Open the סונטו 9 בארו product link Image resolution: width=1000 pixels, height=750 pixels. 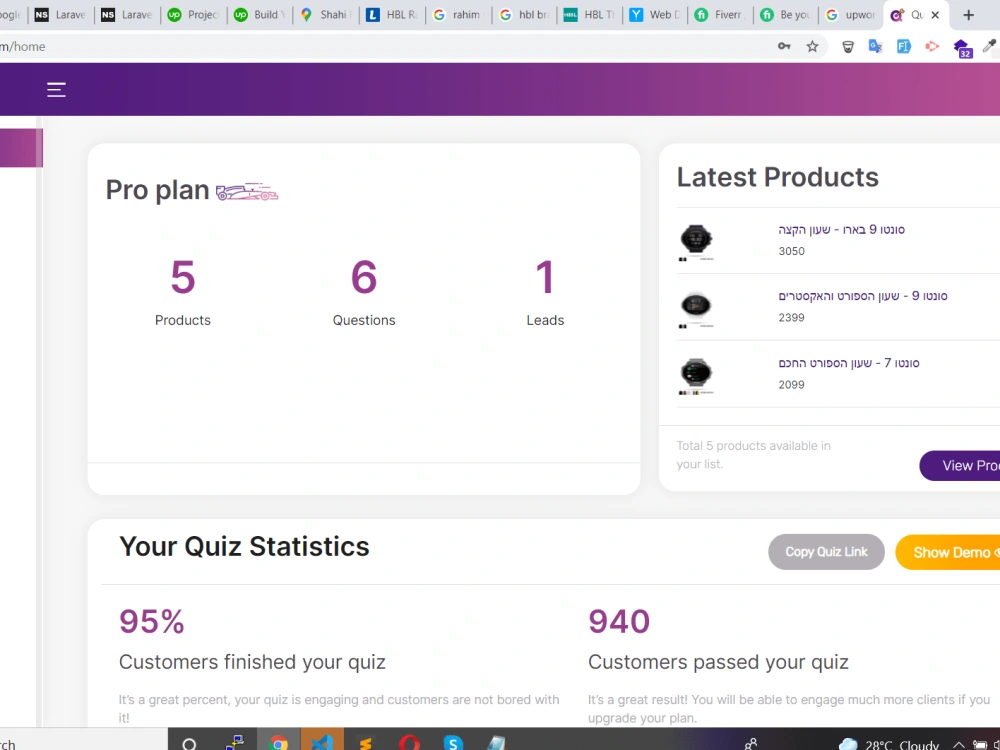(841, 230)
